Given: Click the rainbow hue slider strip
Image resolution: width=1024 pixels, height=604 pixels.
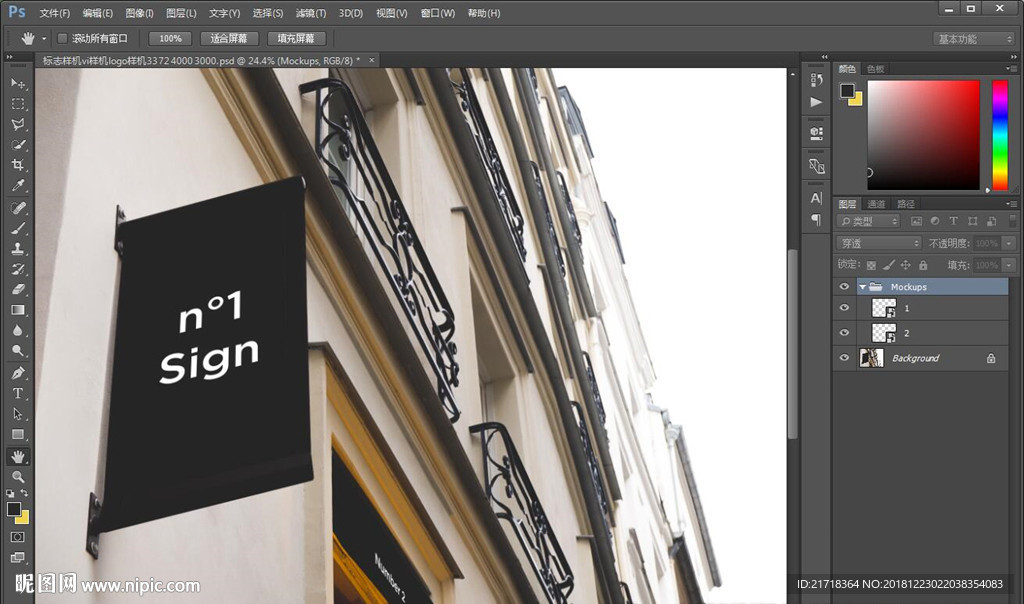Looking at the screenshot, I should pyautogui.click(x=999, y=134).
